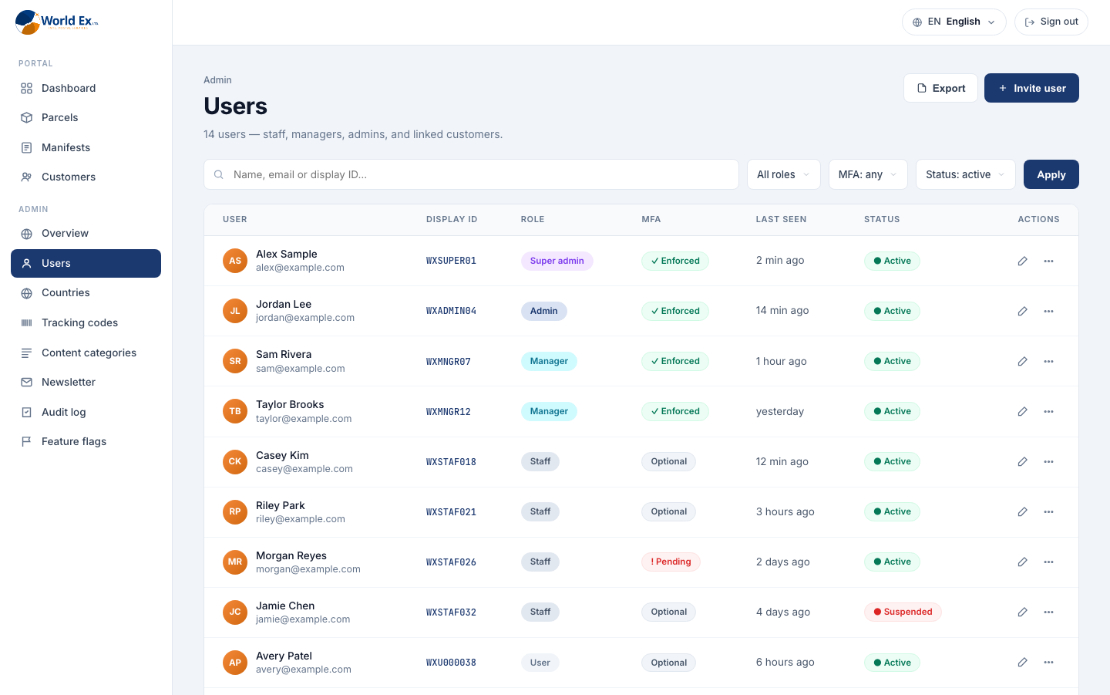
Task: Click the JL avatar for Jordan Lee
Action: click(x=235, y=311)
